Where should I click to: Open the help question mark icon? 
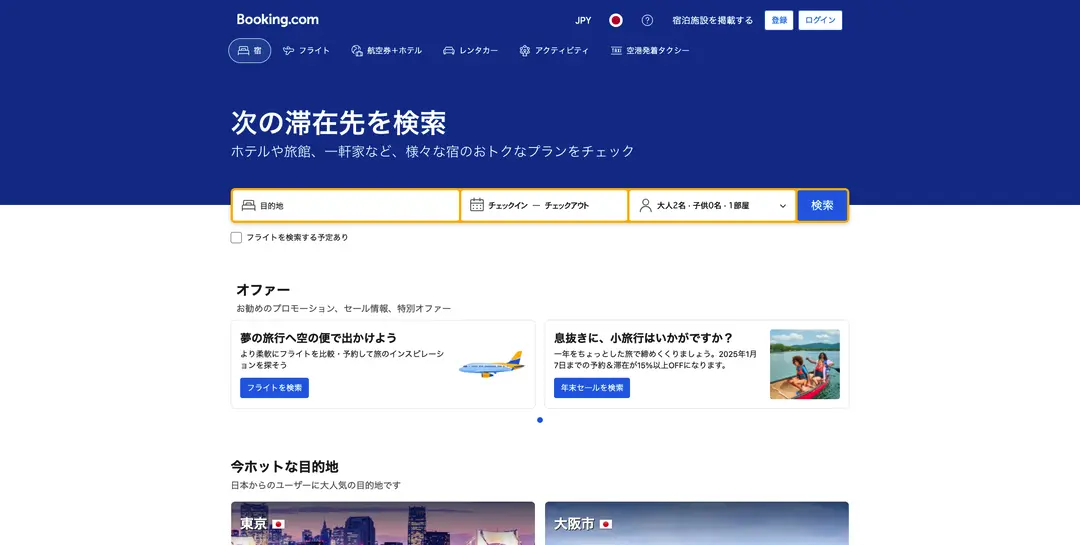click(x=647, y=20)
